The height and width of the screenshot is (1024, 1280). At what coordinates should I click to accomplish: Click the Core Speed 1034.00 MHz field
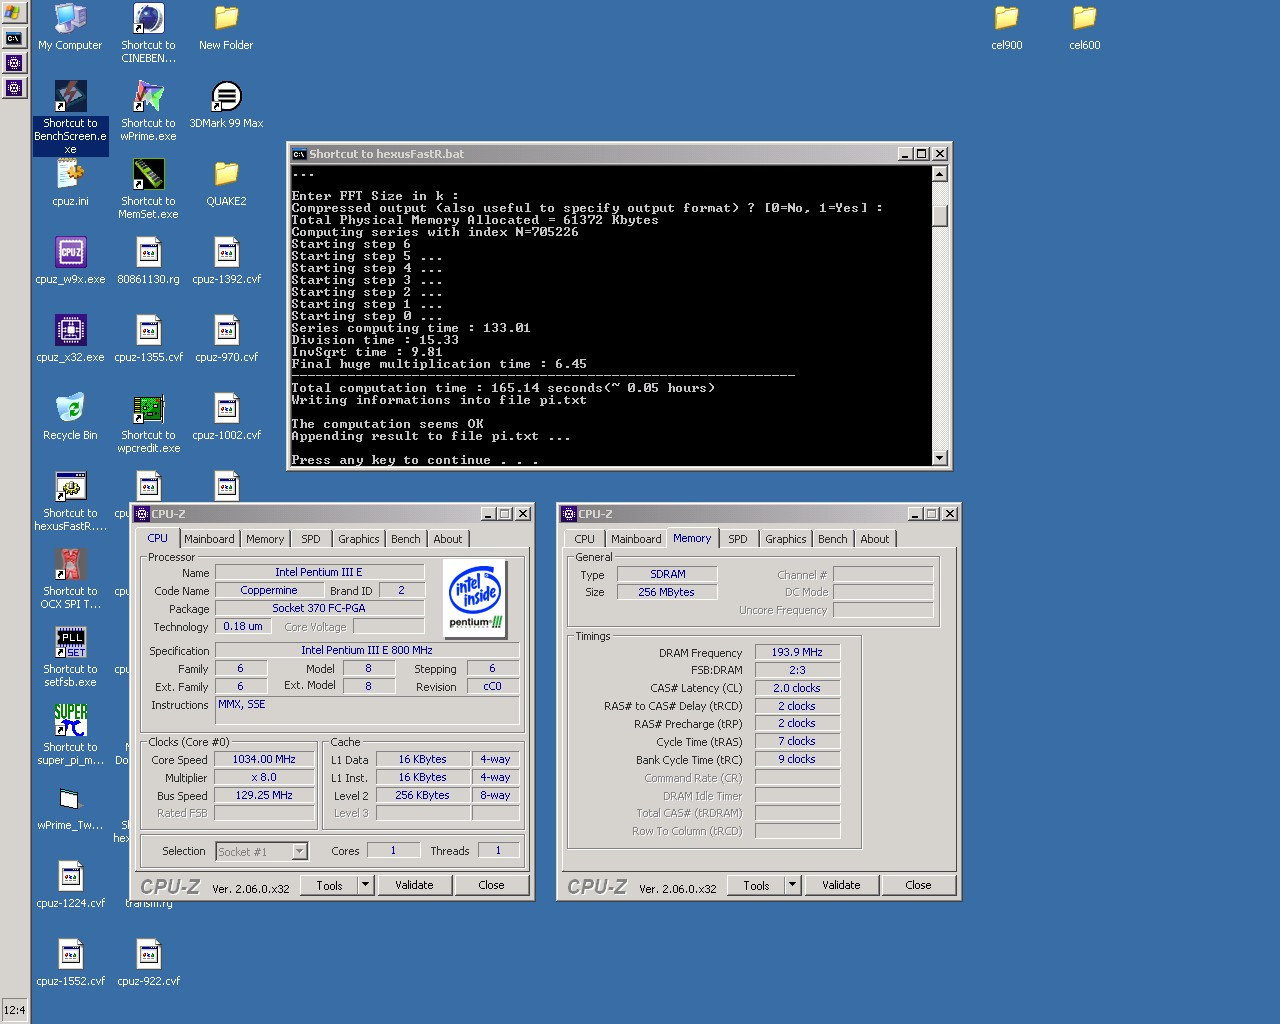(265, 759)
